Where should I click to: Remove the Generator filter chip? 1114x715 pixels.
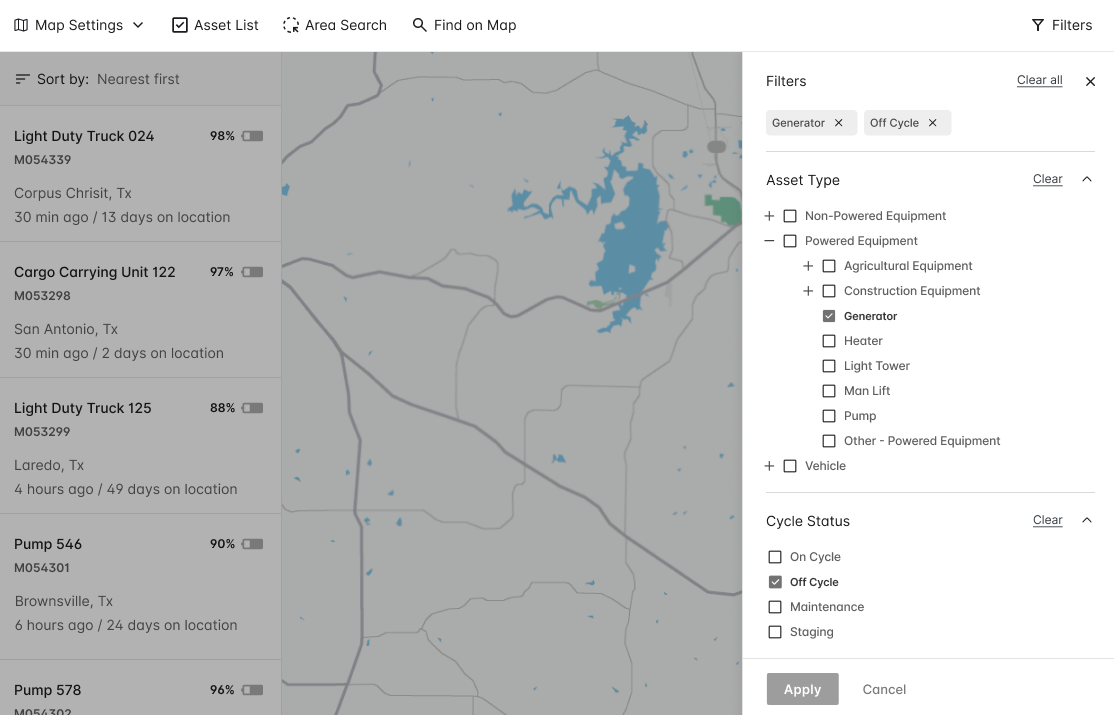point(839,123)
